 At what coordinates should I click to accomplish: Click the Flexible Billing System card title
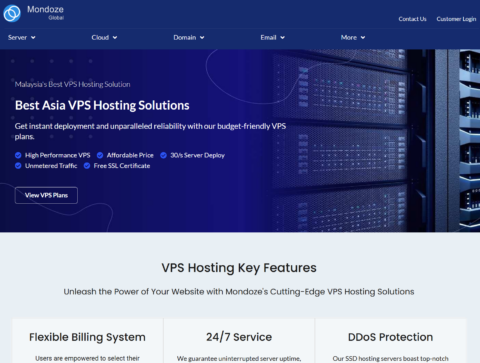click(87, 337)
